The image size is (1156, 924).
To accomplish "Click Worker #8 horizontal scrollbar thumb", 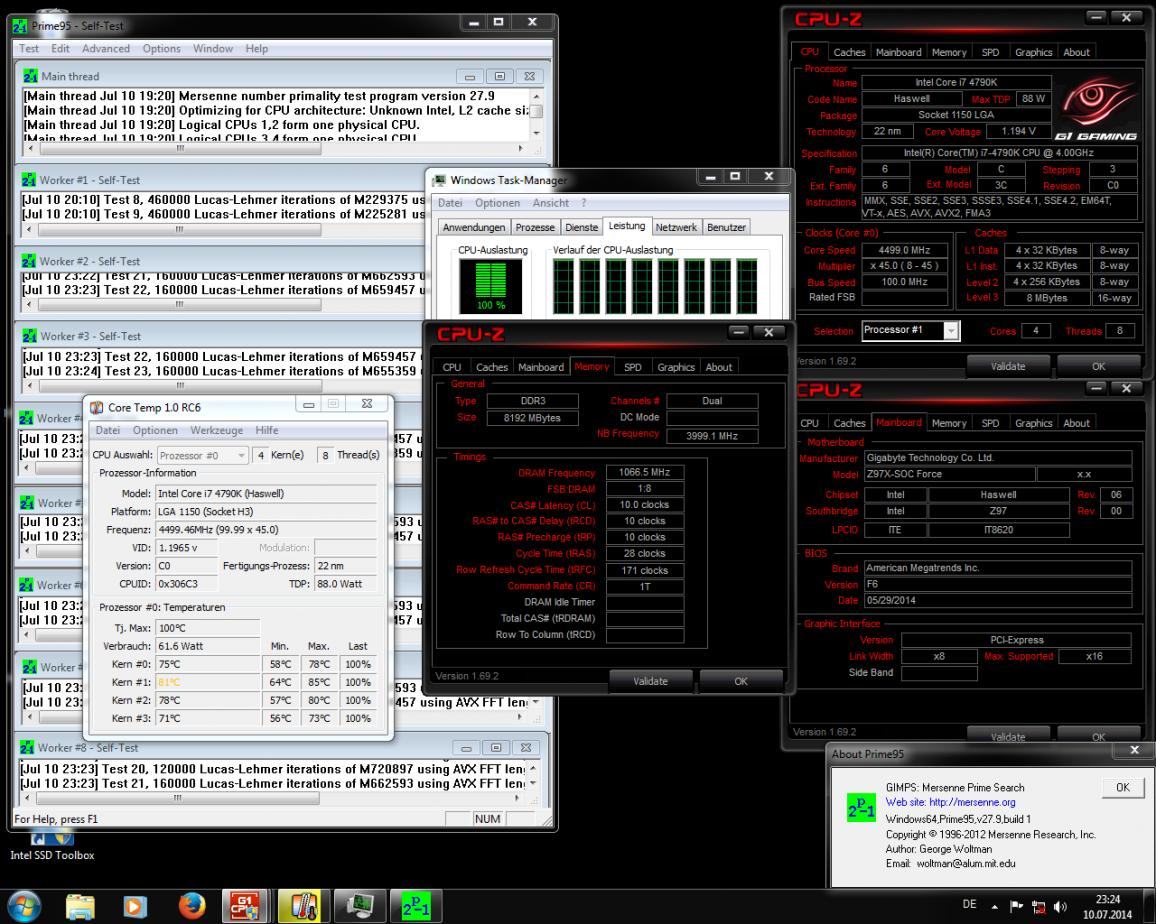I will [178, 798].
